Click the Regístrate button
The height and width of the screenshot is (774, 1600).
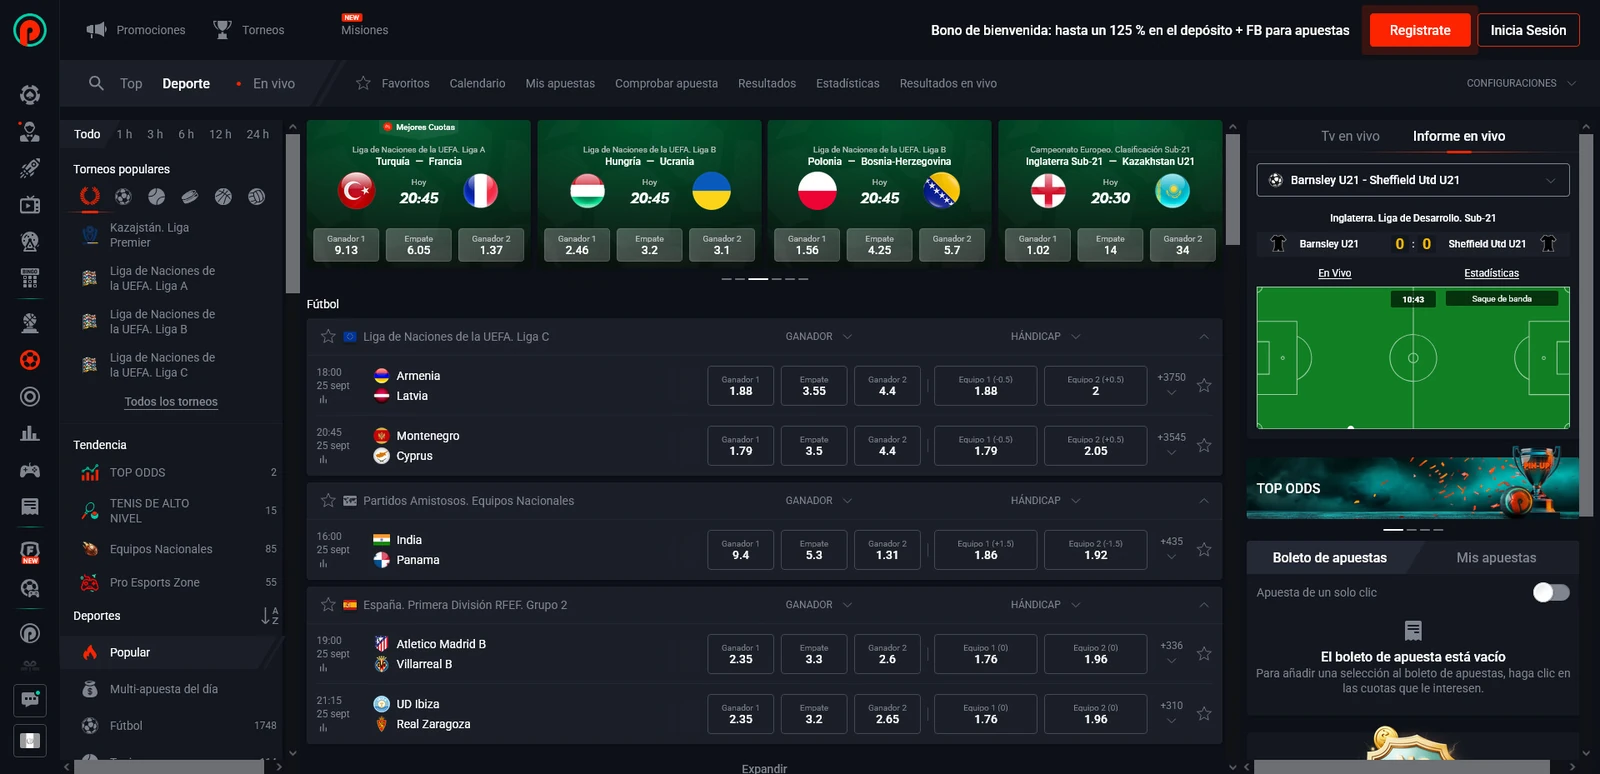pos(1419,30)
